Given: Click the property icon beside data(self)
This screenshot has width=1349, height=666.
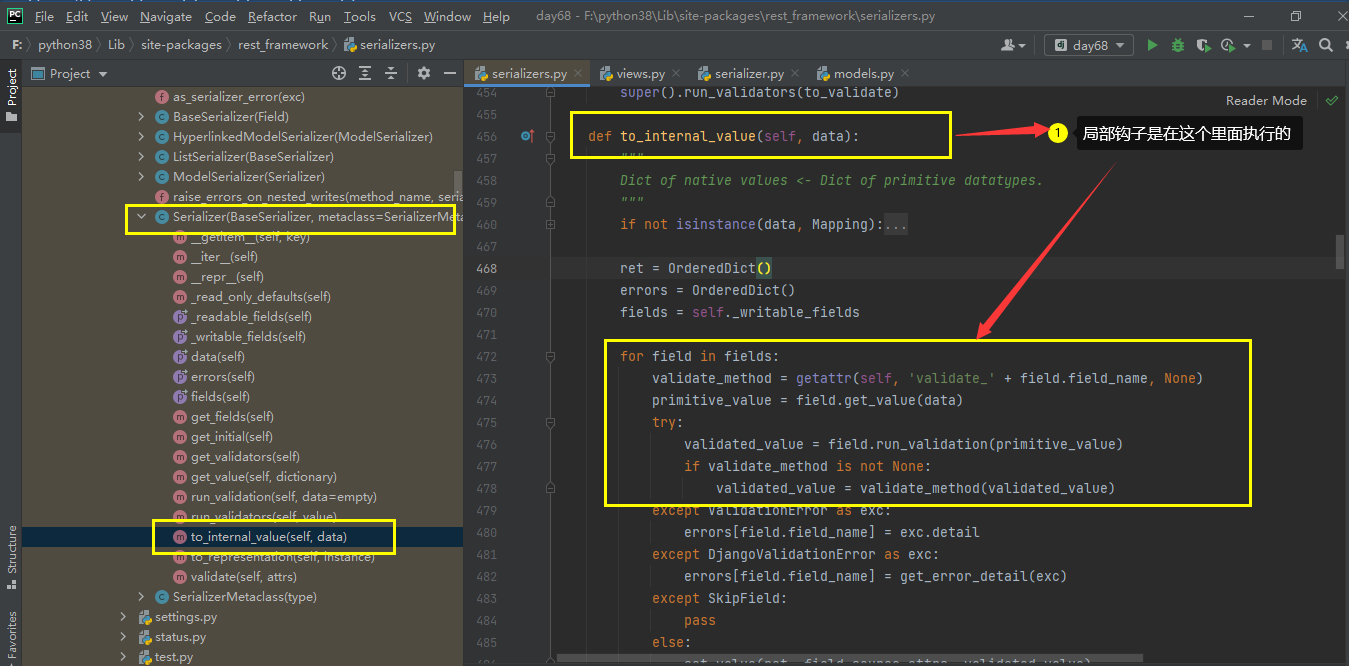Looking at the screenshot, I should (180, 357).
